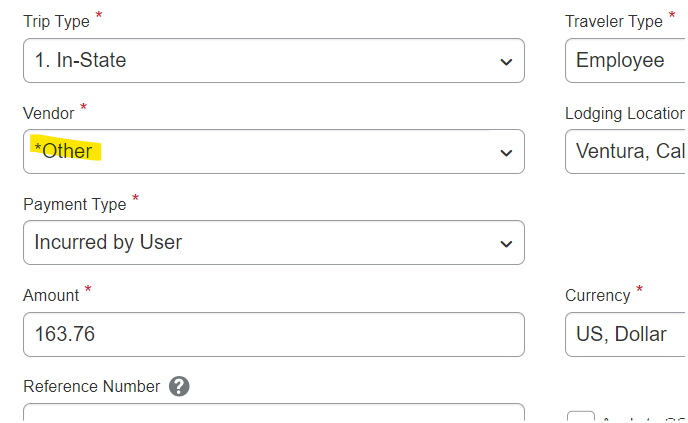Select the Traveler Type field showing Employee
This screenshot has width=688, height=423.
[x=627, y=61]
